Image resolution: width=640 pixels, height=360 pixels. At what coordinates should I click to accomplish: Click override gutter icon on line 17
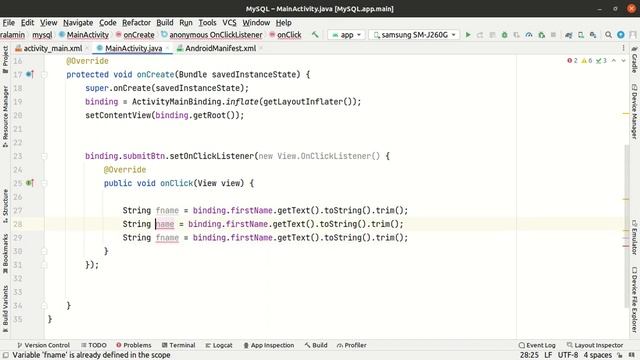point(30,74)
